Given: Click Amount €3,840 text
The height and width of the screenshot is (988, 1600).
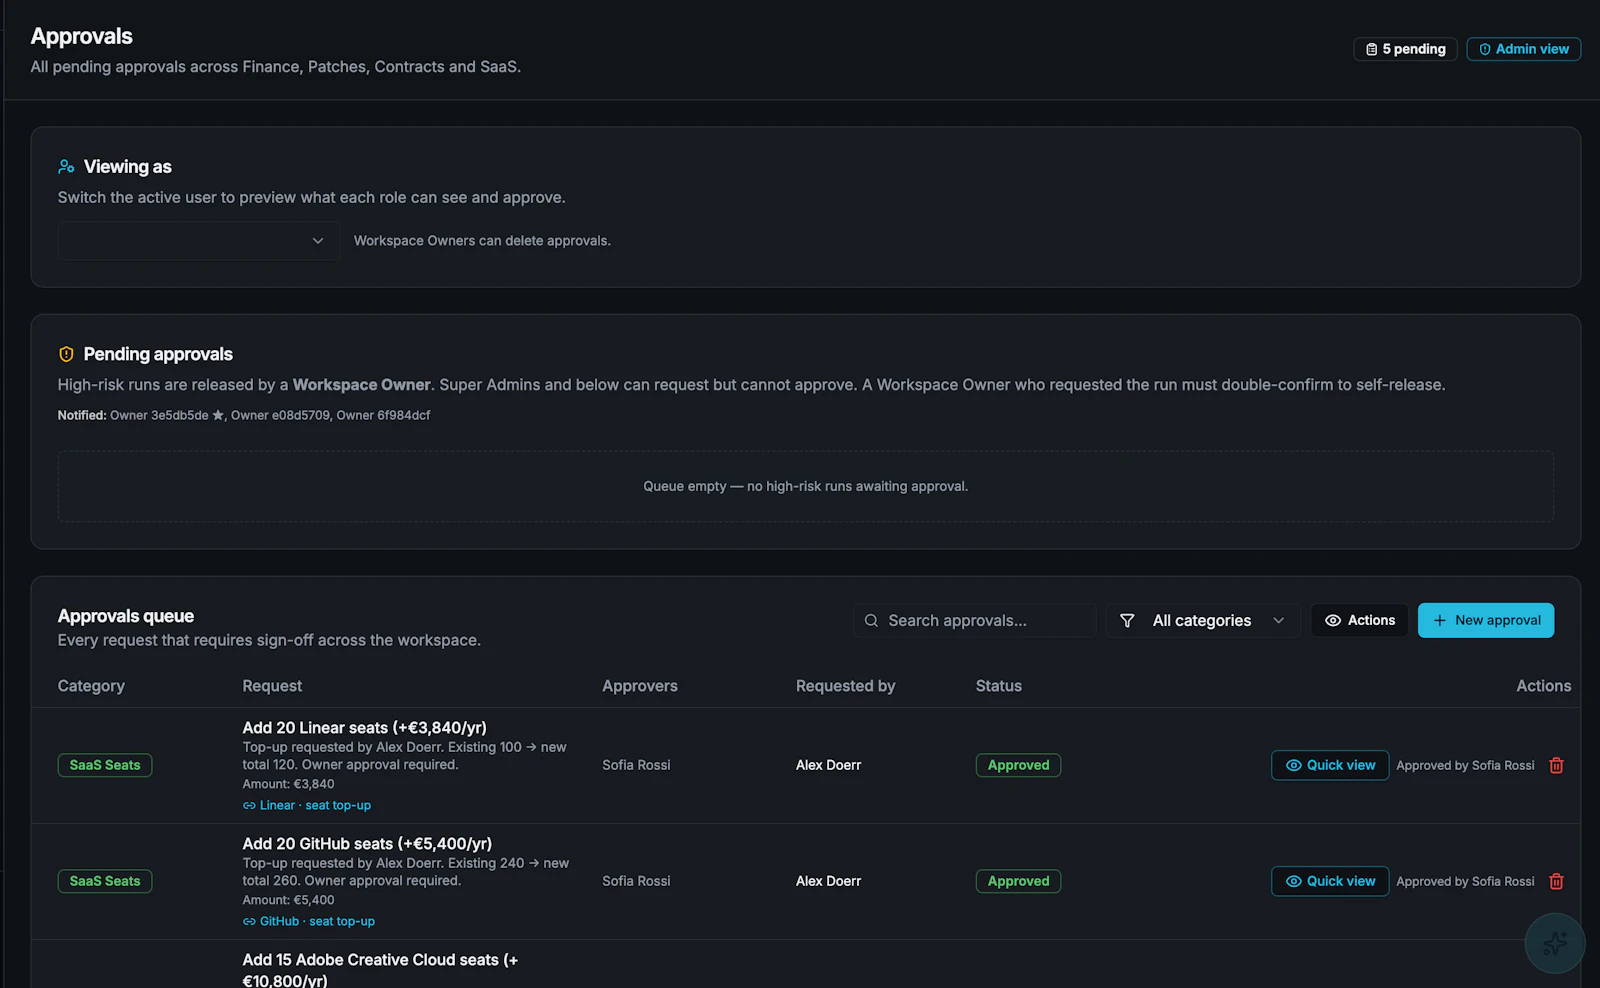Looking at the screenshot, I should [288, 784].
